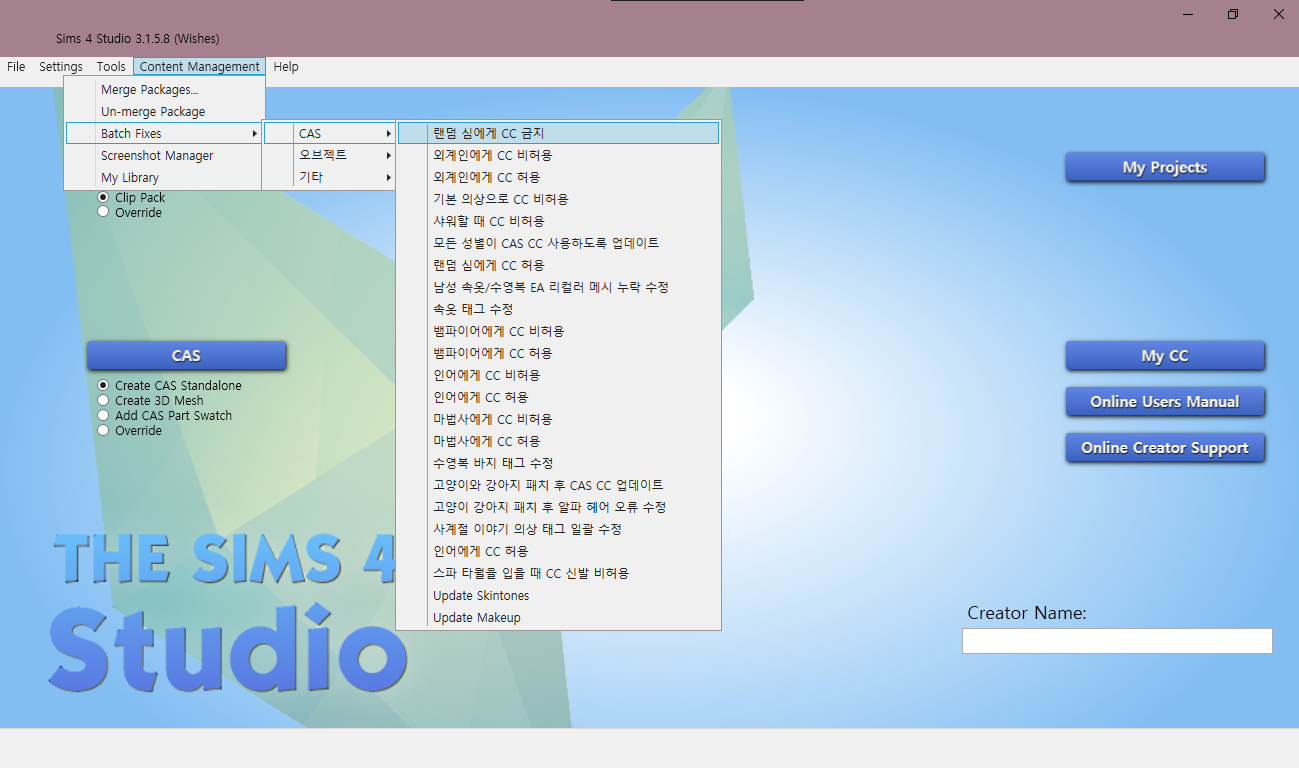The image size is (1299, 768).
Task: Open My CC
Action: point(1165,355)
